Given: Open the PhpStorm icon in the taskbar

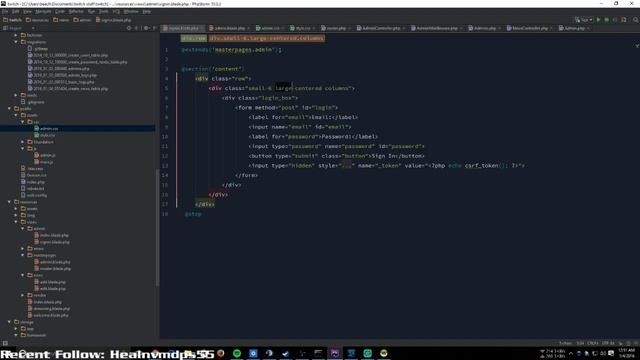Looking at the screenshot, I should coord(335,353).
